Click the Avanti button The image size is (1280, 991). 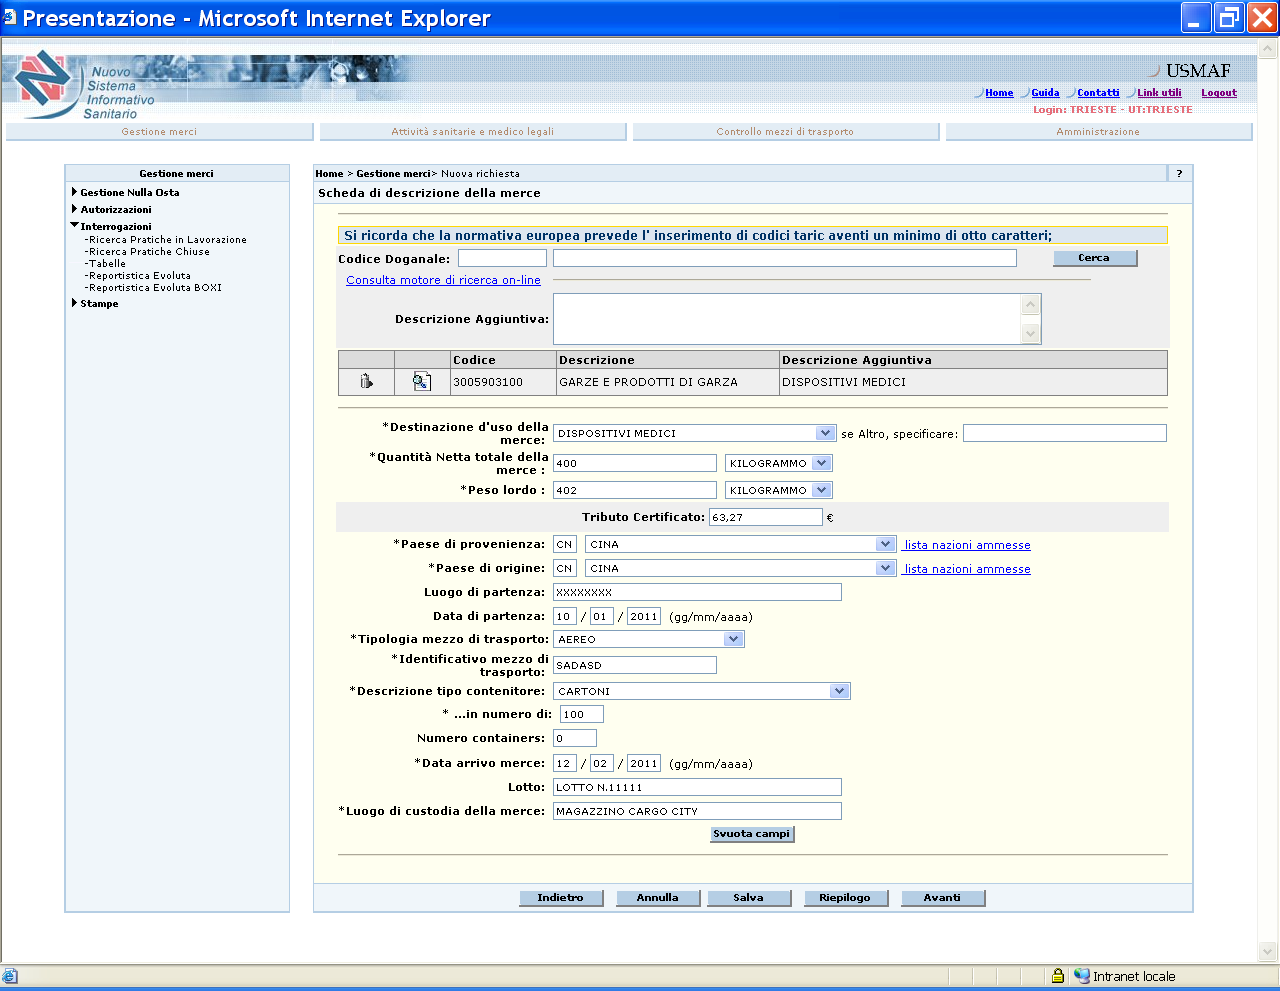point(943,898)
